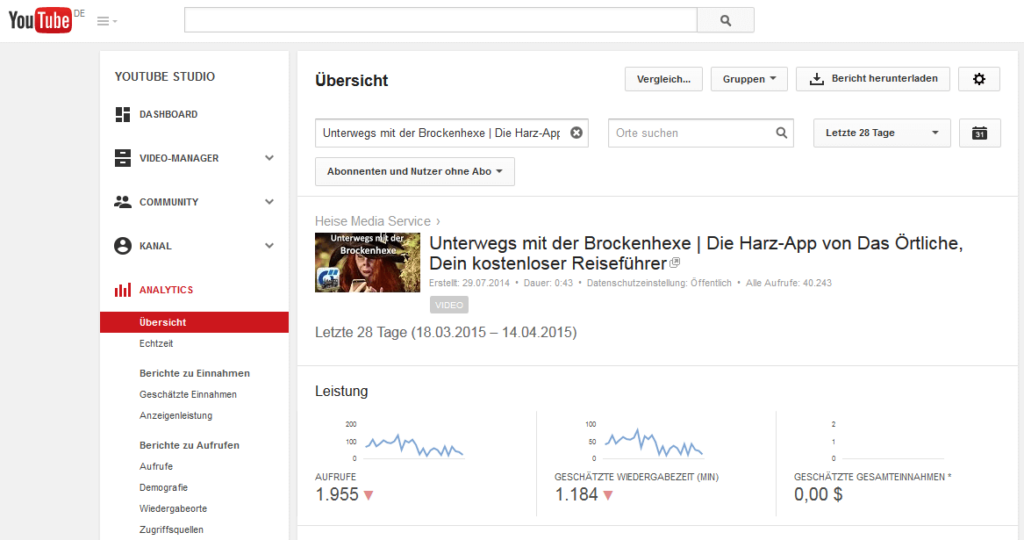The height and width of the screenshot is (540, 1024).
Task: Click the 1.955 Aufrufe value
Action: pyautogui.click(x=337, y=495)
